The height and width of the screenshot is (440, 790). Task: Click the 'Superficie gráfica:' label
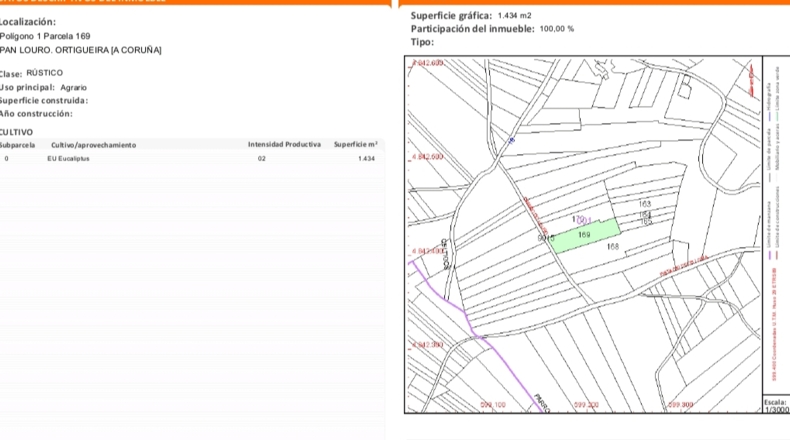(451, 16)
